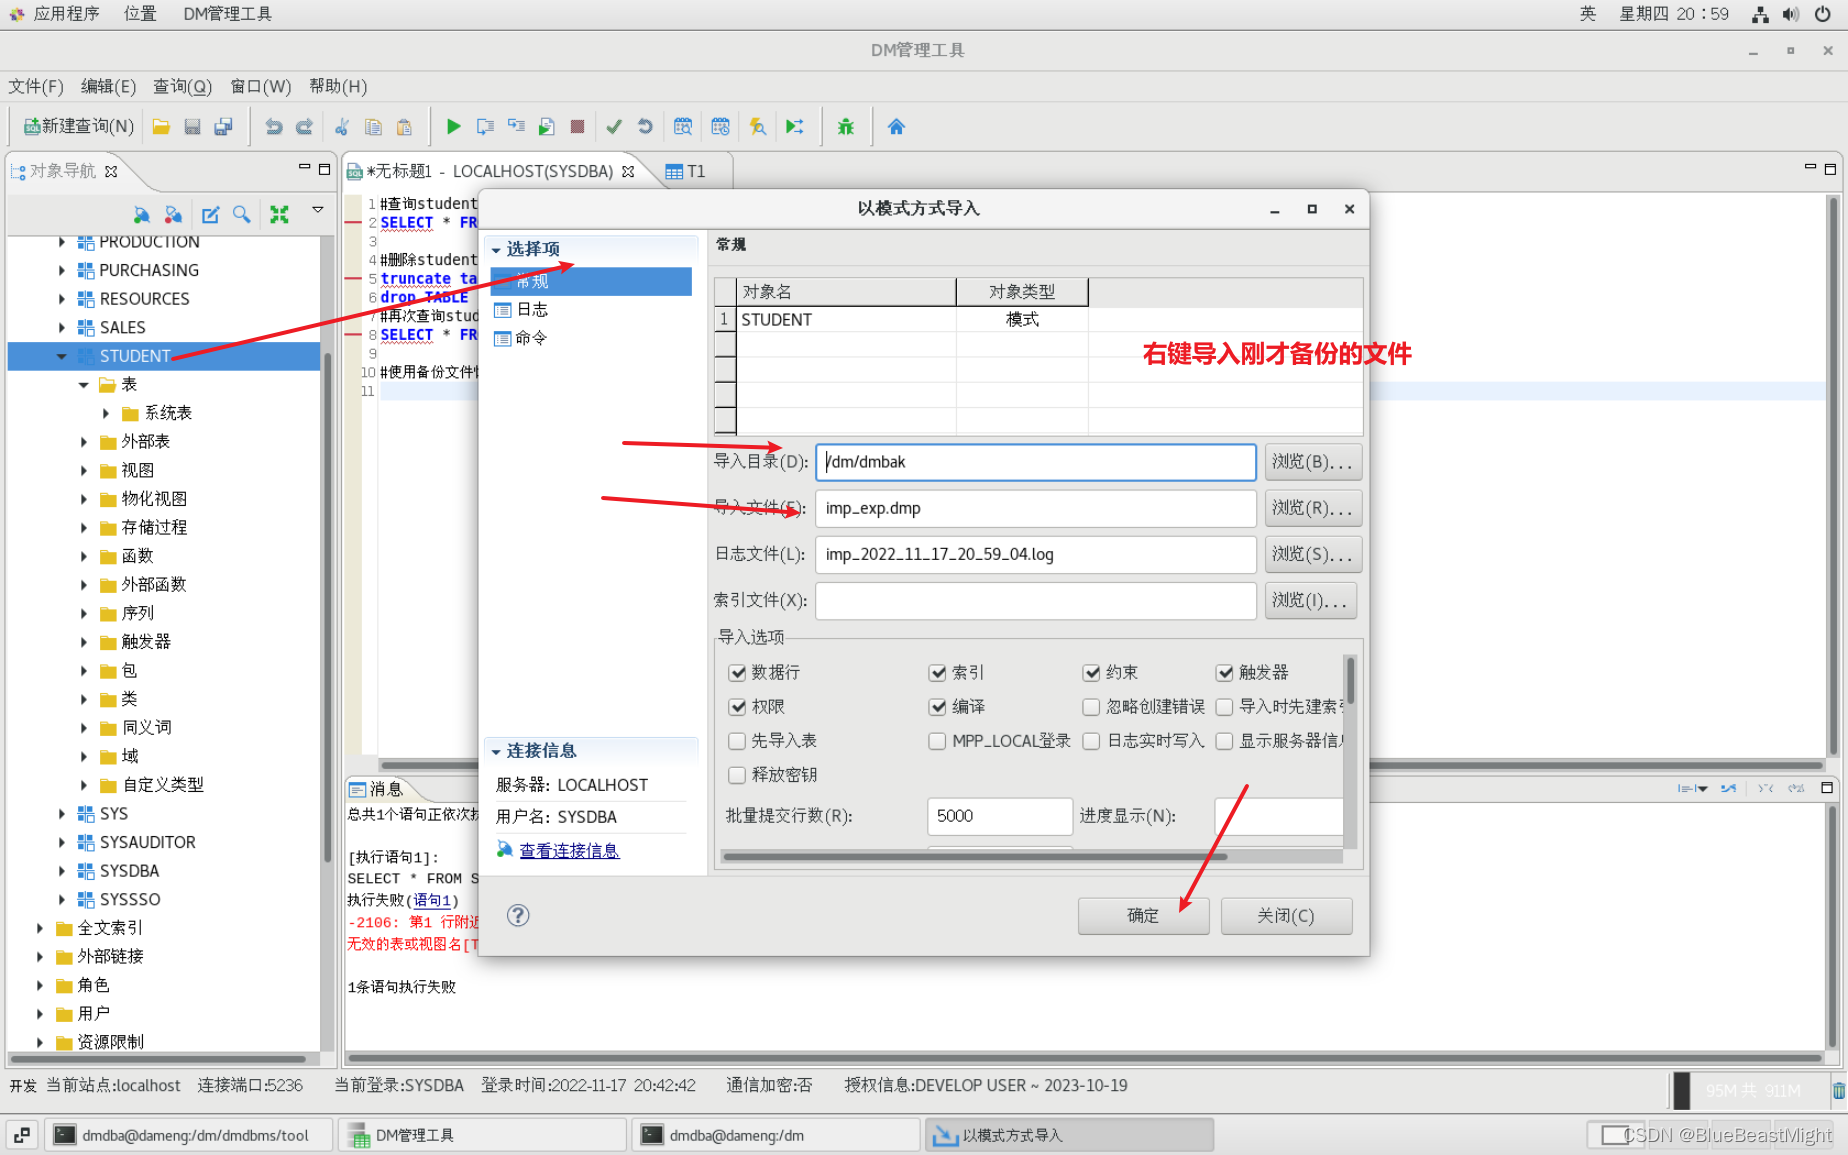Collapse the STUDENT schema tree node
The width and height of the screenshot is (1848, 1155).
point(62,355)
